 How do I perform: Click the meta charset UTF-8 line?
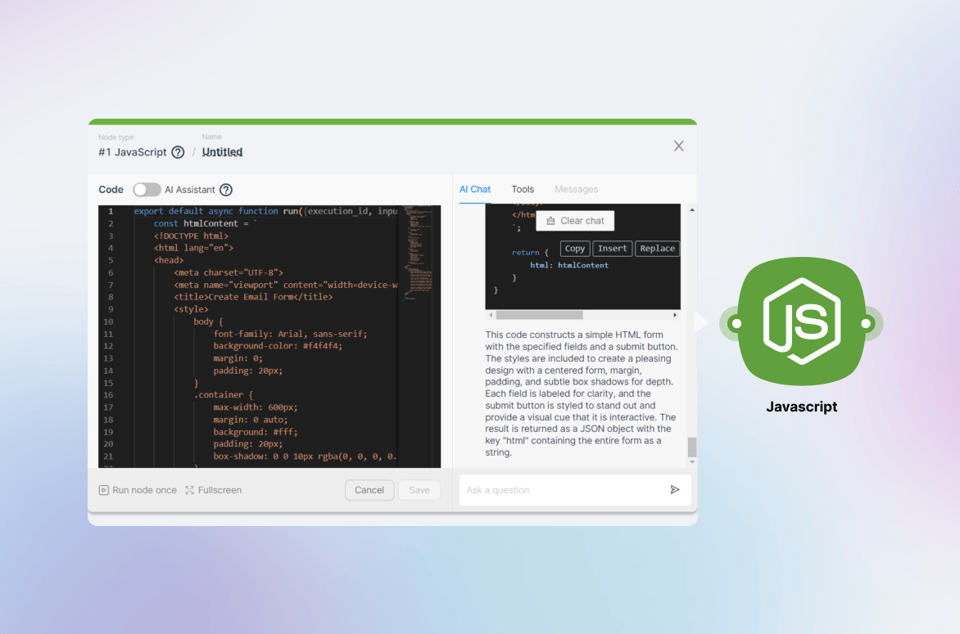(228, 273)
